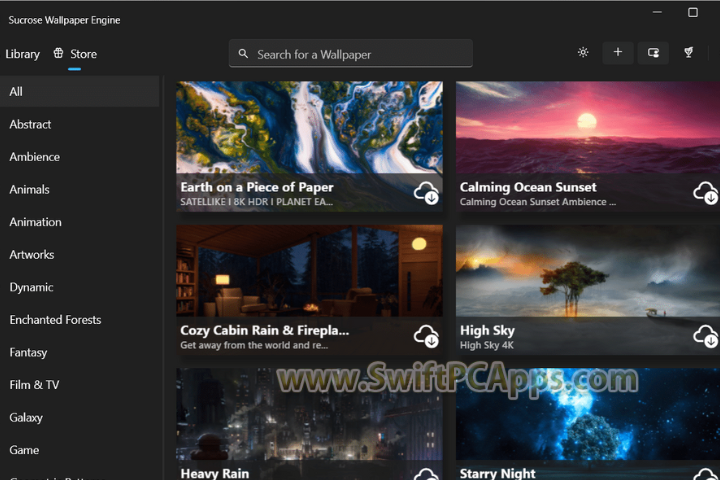Screen dimensions: 720x480
Task: Toggle the sun brightness icon in toolbar
Action: [x=583, y=52]
